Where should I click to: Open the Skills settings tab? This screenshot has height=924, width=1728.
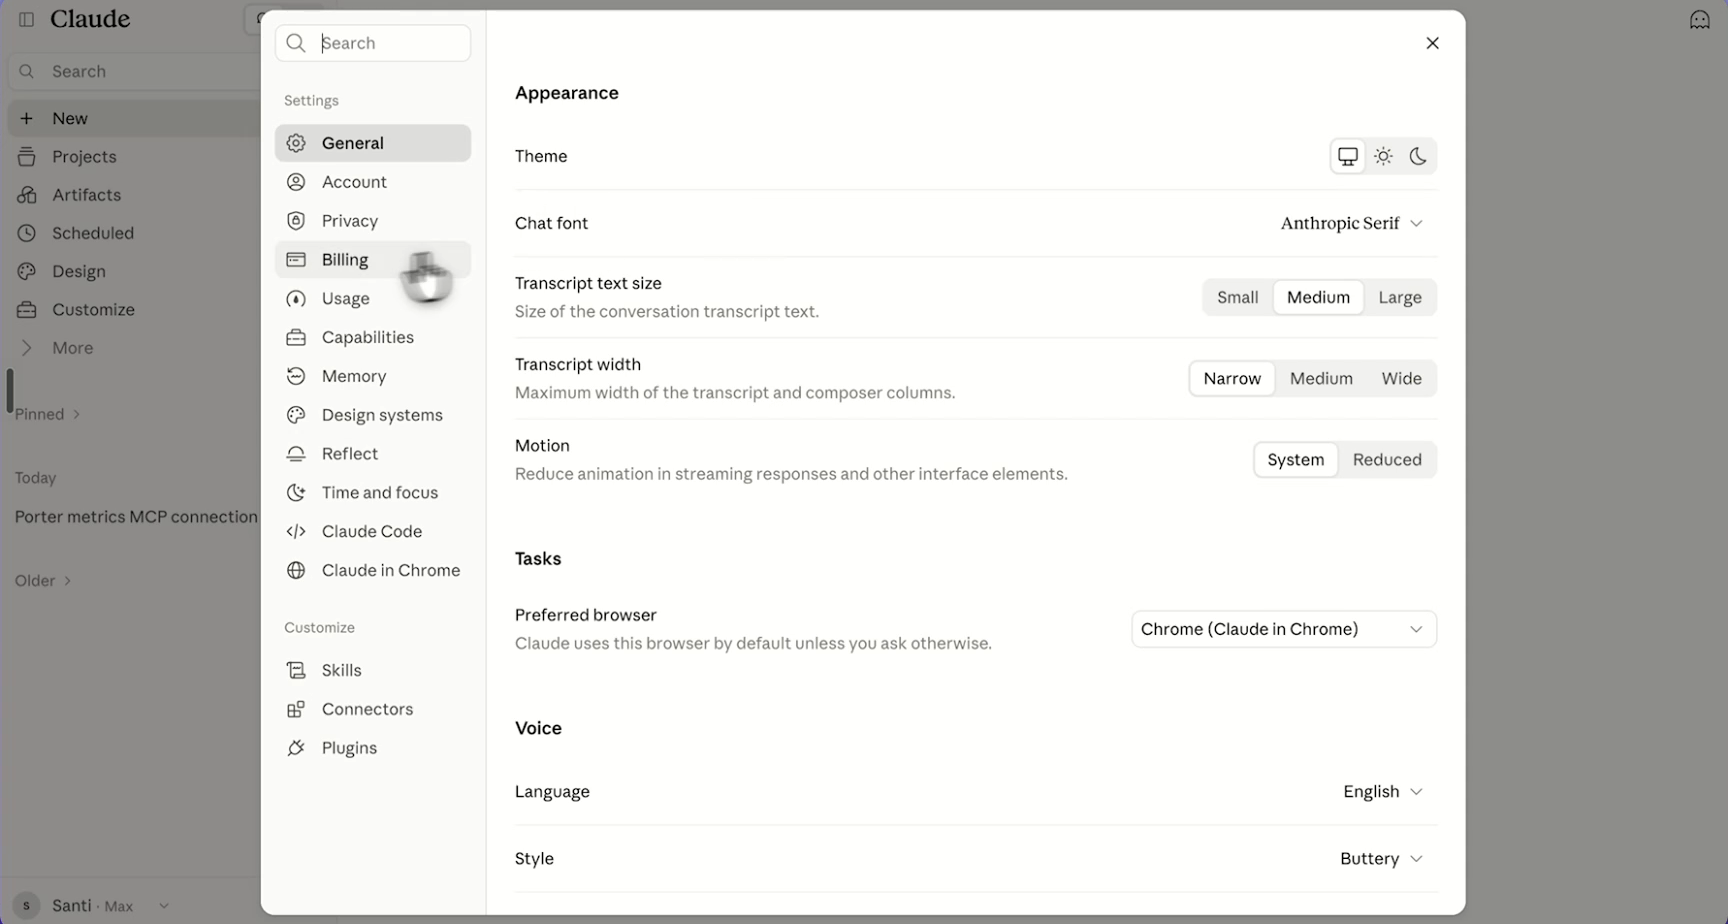point(373,670)
